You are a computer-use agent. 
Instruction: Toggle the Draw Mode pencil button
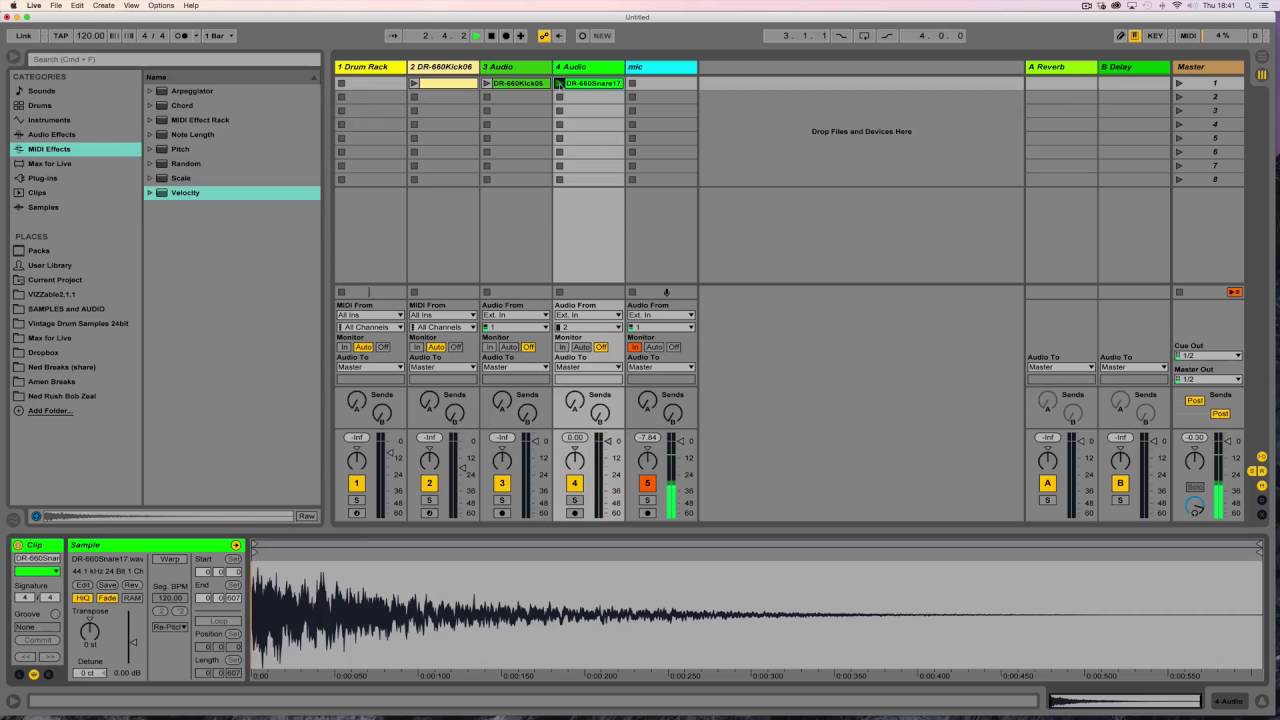click(1121, 36)
